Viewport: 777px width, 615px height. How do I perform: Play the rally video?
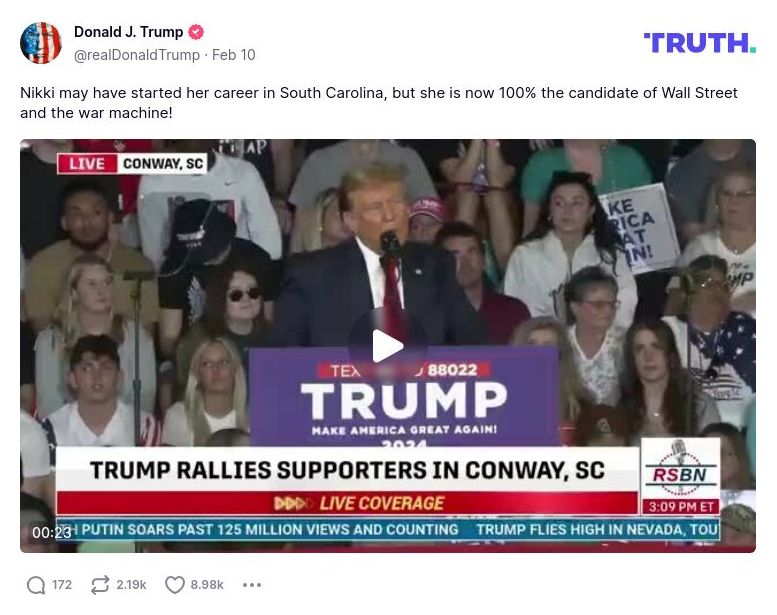pyautogui.click(x=388, y=346)
